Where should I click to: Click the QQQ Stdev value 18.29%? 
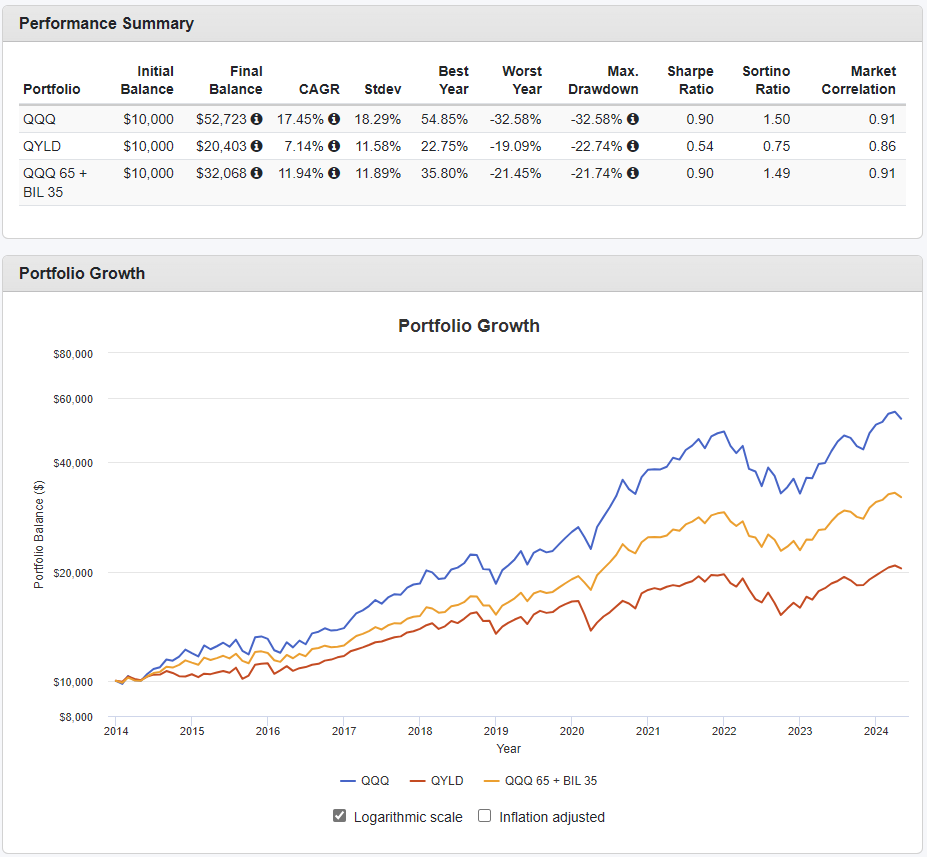click(x=377, y=119)
